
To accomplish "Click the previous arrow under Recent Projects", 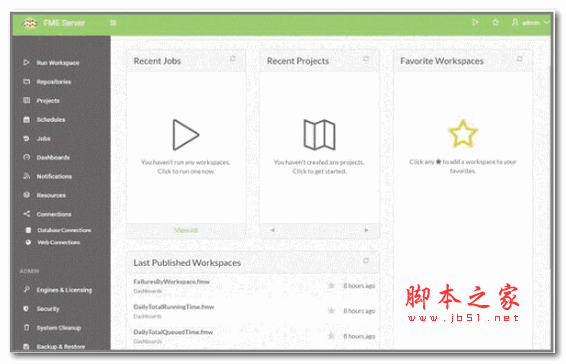I will tap(273, 230).
